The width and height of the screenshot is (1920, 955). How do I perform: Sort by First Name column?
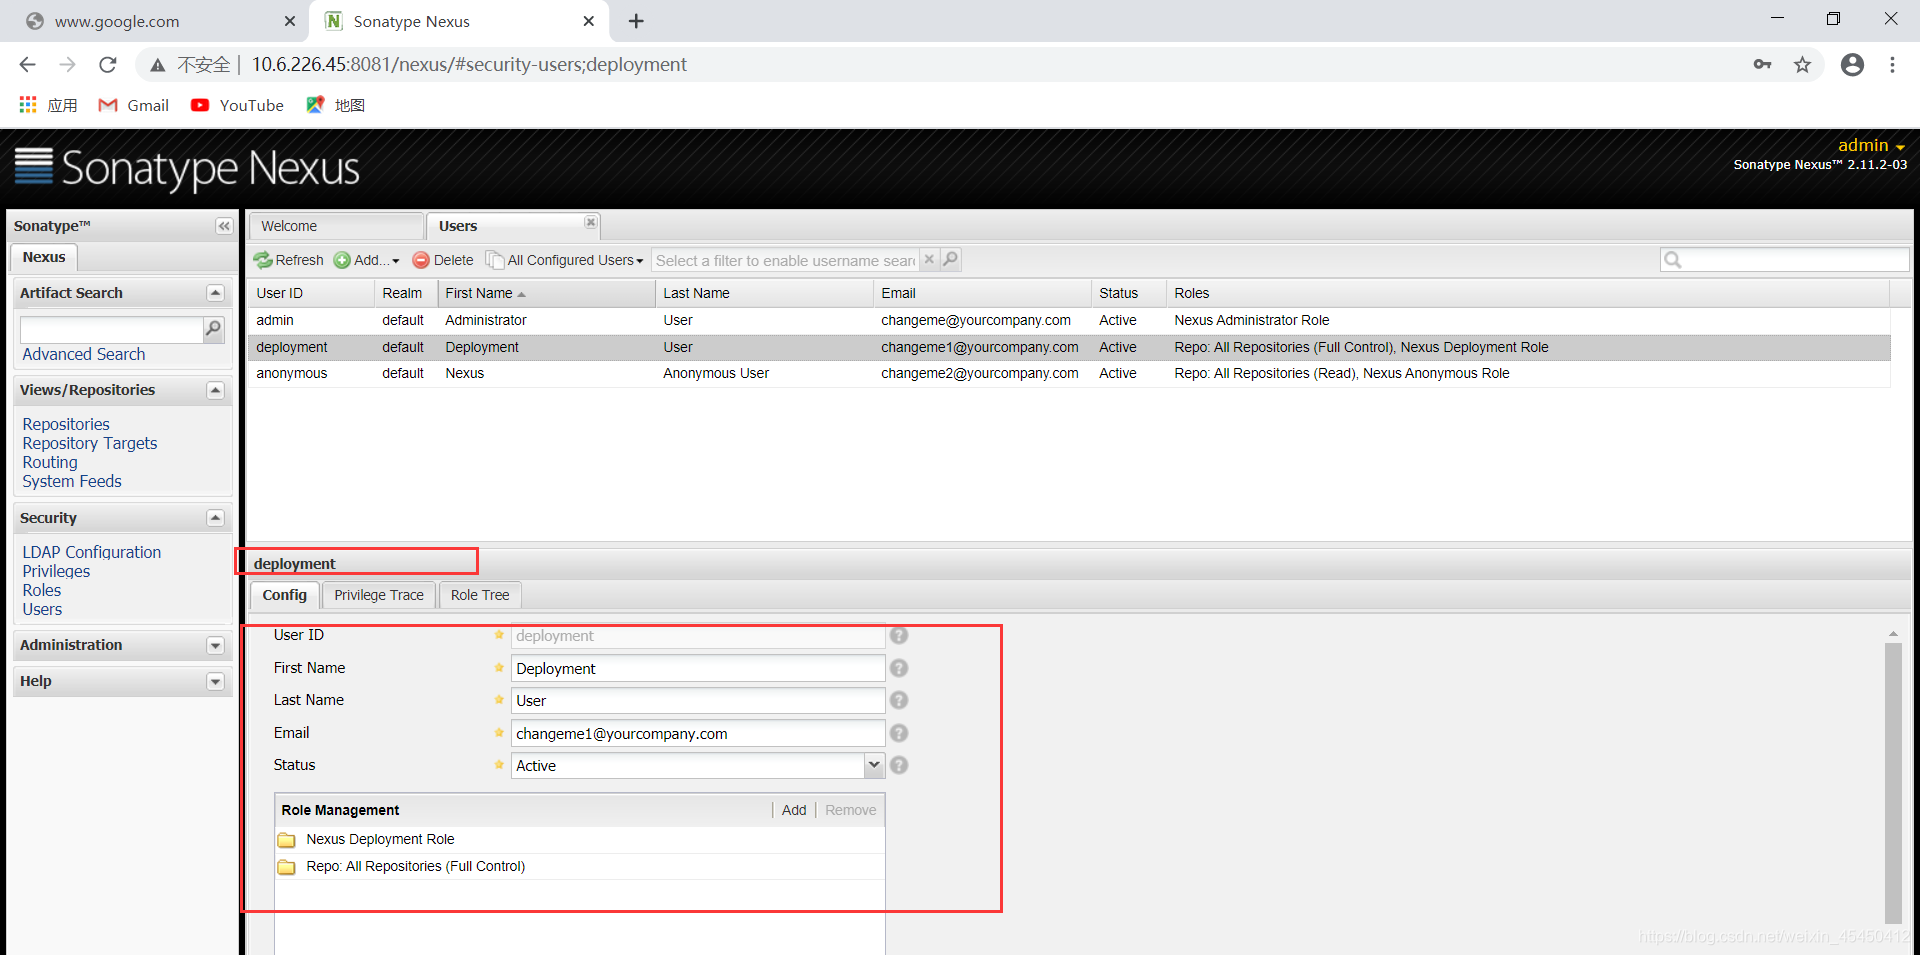pos(545,293)
